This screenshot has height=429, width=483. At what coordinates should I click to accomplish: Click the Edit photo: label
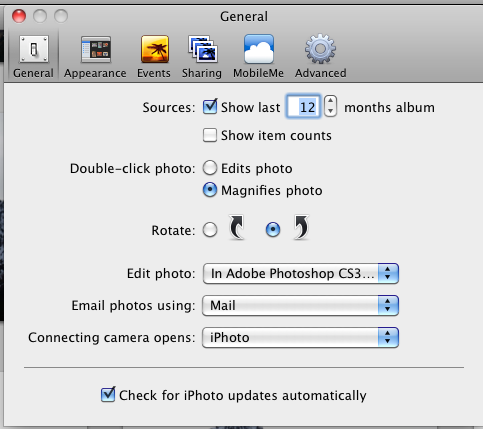[x=161, y=274]
